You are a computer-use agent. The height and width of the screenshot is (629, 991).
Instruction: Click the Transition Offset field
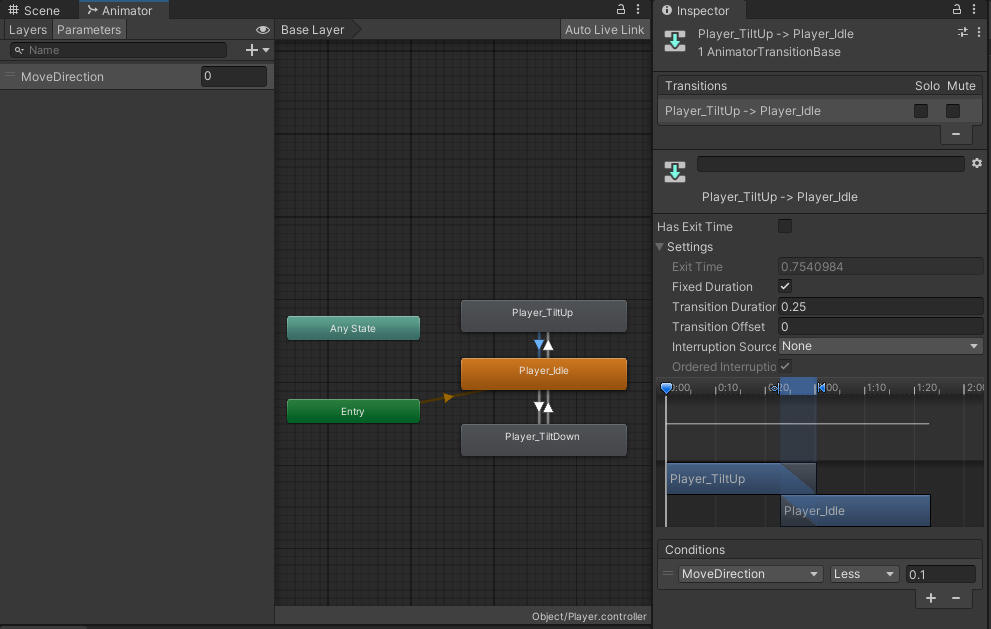[880, 326]
